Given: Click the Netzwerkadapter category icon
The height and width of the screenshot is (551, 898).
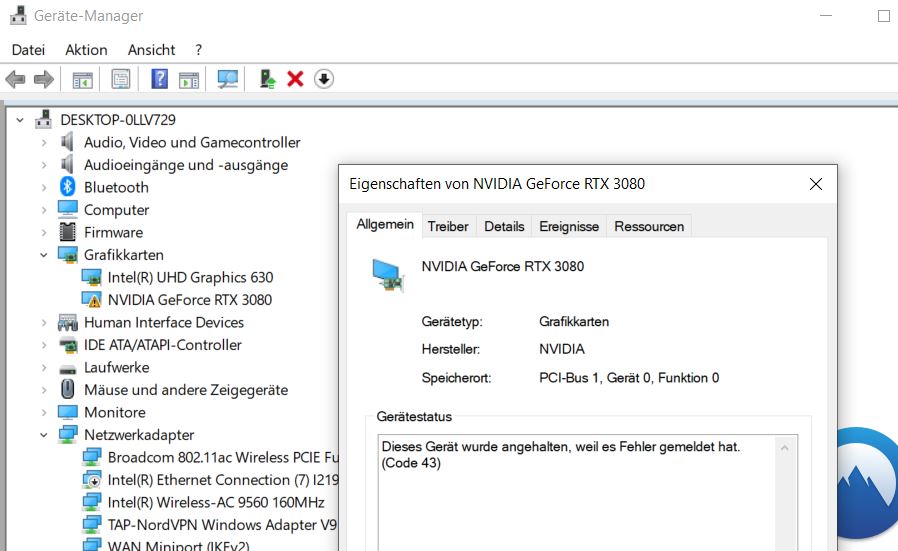Looking at the screenshot, I should tap(68, 435).
